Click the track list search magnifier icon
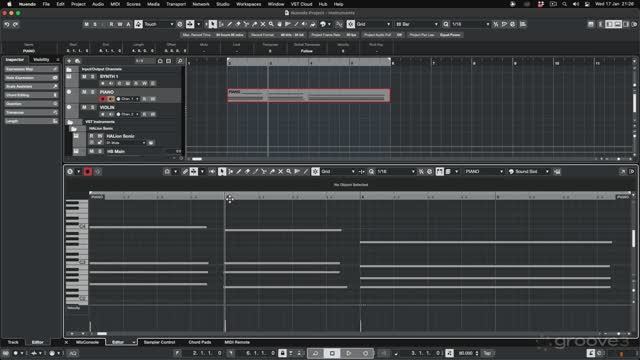 point(180,61)
